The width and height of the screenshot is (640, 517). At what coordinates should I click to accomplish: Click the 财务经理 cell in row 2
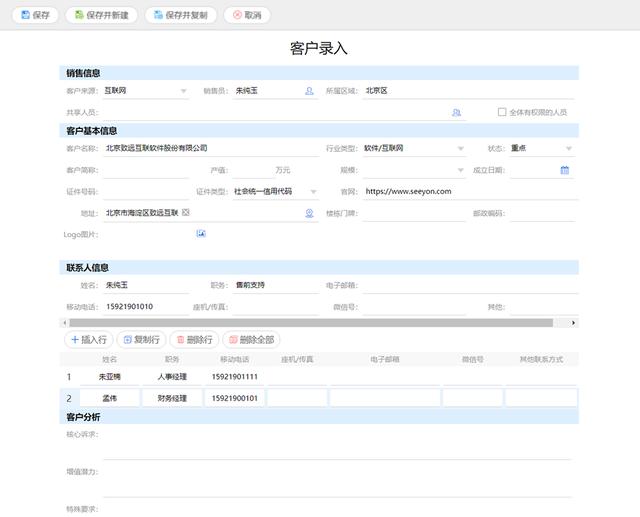point(172,398)
